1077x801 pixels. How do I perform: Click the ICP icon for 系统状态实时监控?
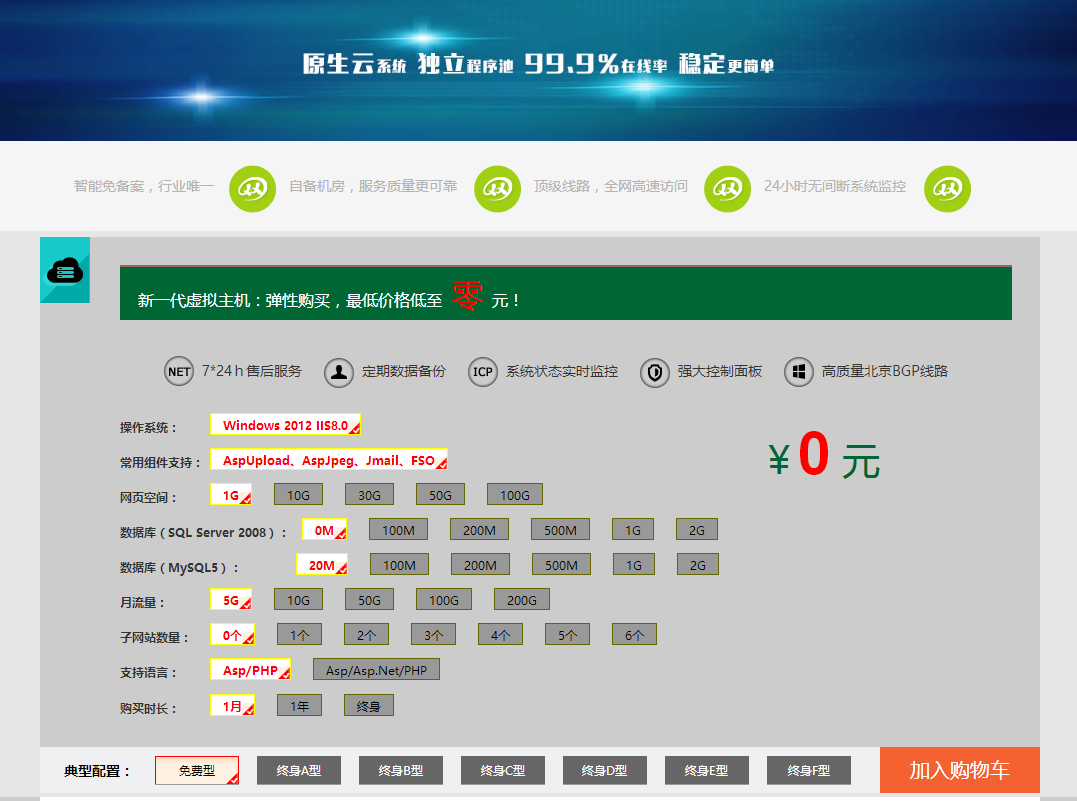(483, 372)
